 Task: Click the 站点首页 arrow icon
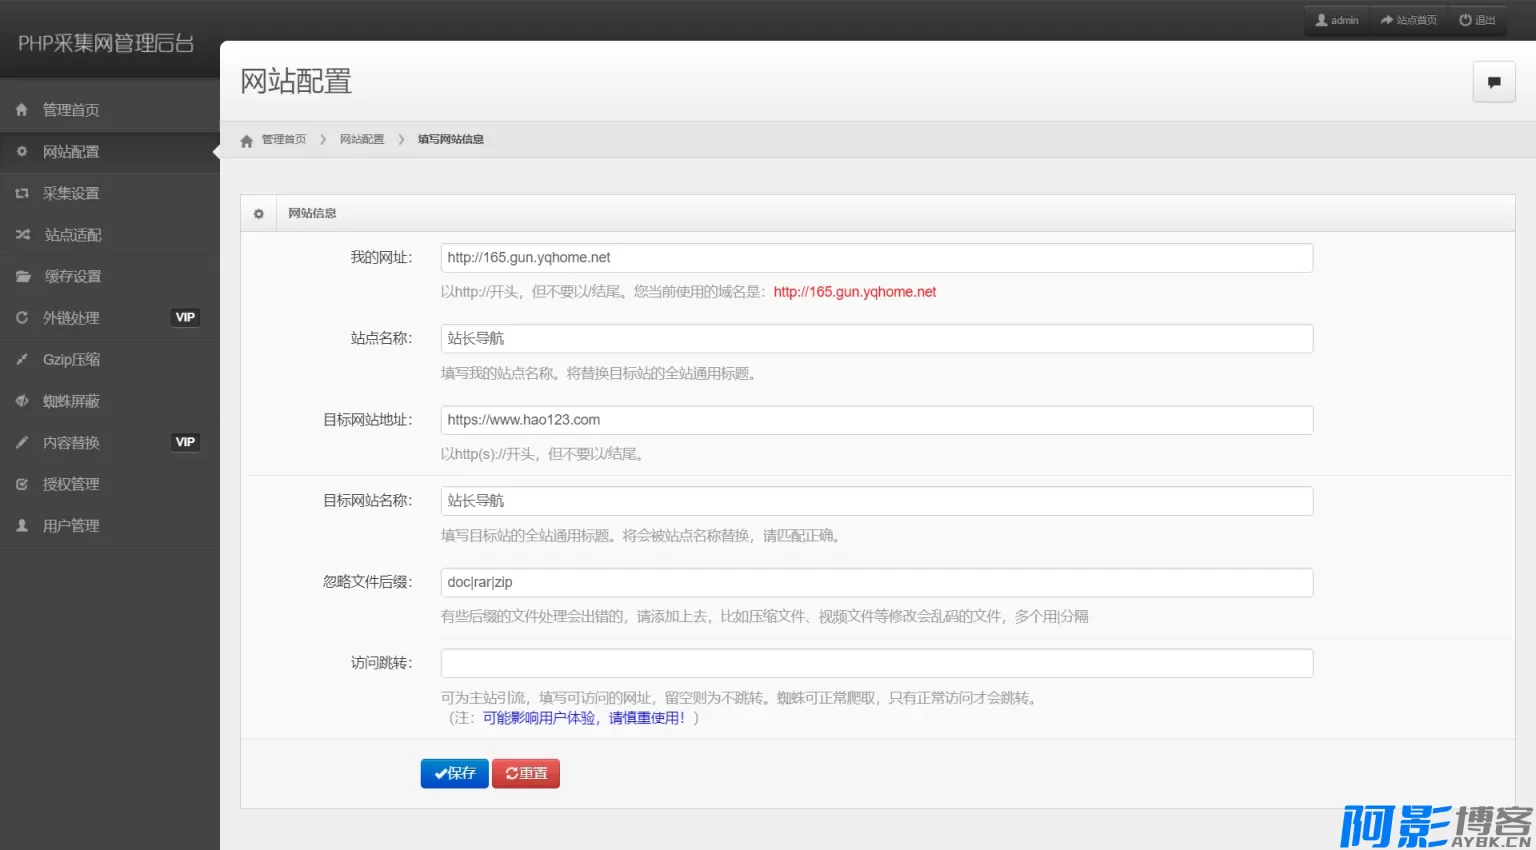[x=1387, y=20]
